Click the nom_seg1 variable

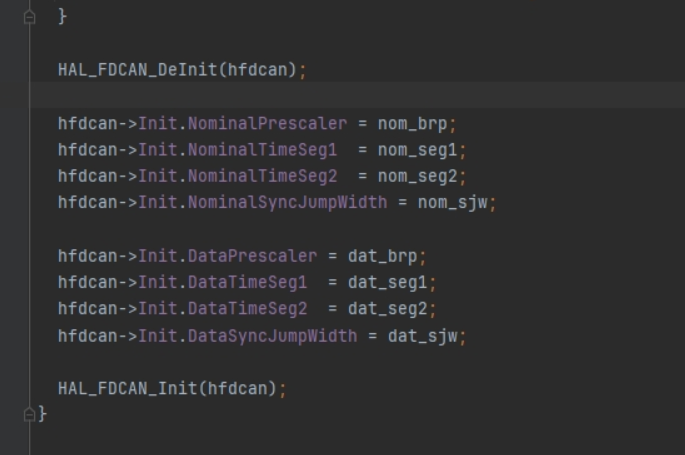[417, 151]
